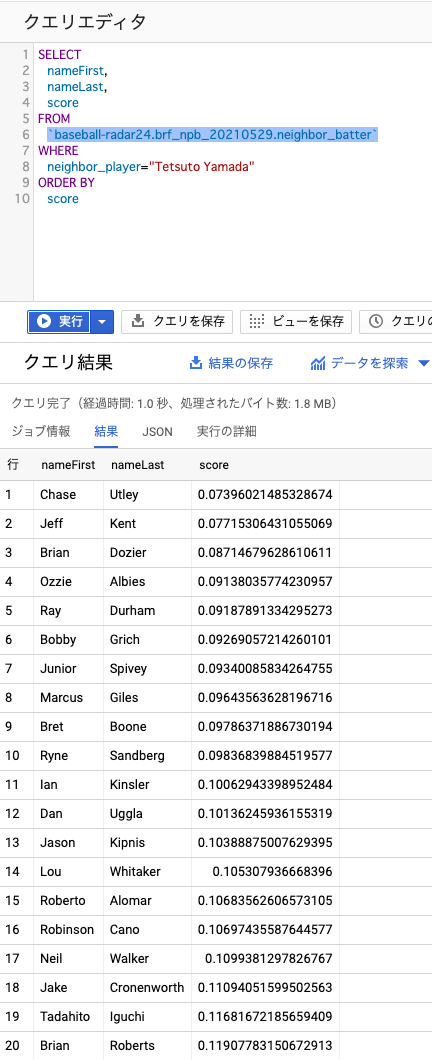Click the score 0.07396021485328674
432x1060 pixels.
coord(265,495)
